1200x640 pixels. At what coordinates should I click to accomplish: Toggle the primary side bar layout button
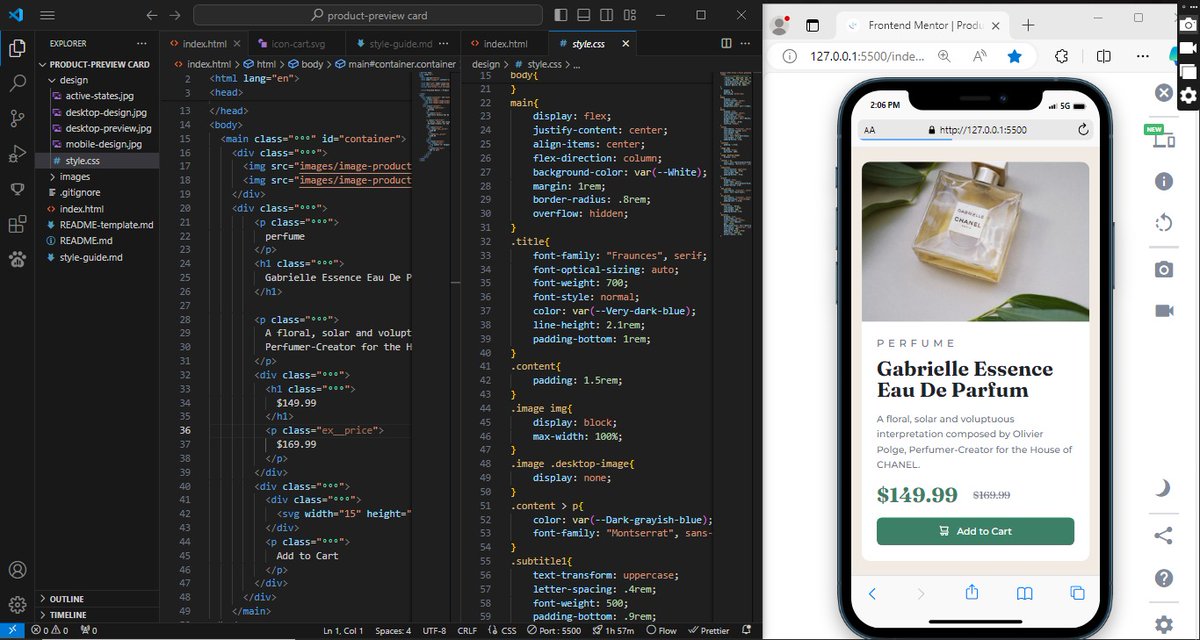pos(563,15)
